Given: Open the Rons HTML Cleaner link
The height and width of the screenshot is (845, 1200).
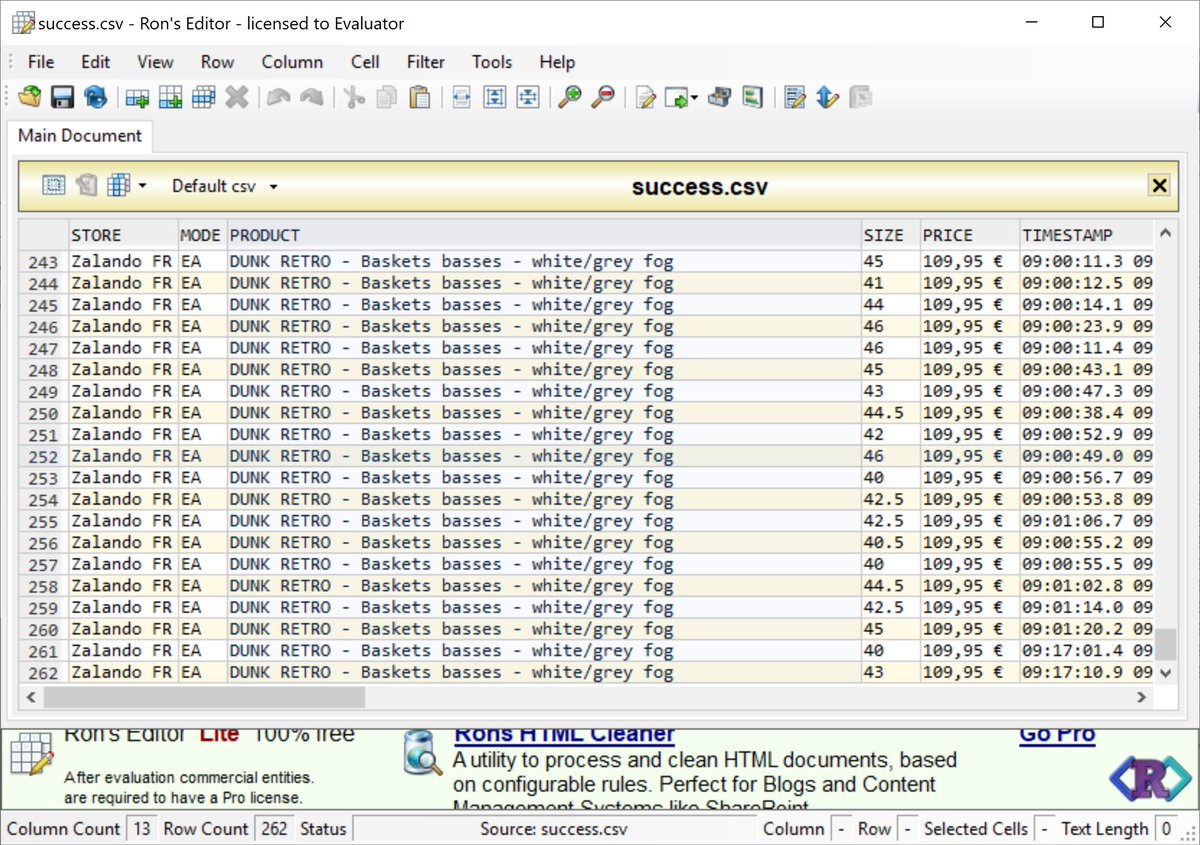Looking at the screenshot, I should 564,735.
